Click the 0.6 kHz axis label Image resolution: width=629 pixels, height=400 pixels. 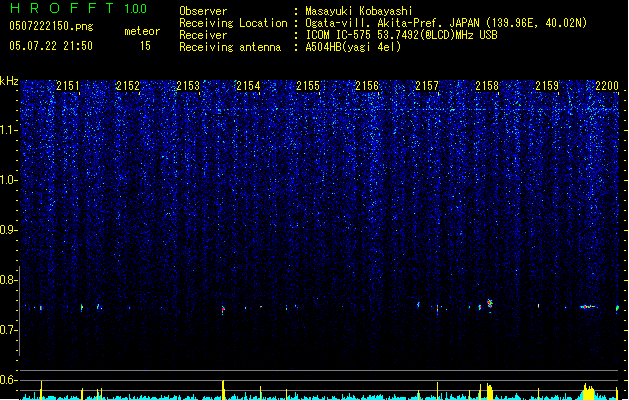[9, 380]
